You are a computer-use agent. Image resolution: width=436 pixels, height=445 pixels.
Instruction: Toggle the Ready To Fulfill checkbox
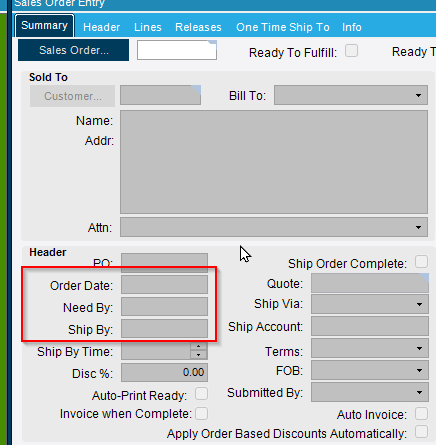point(351,51)
